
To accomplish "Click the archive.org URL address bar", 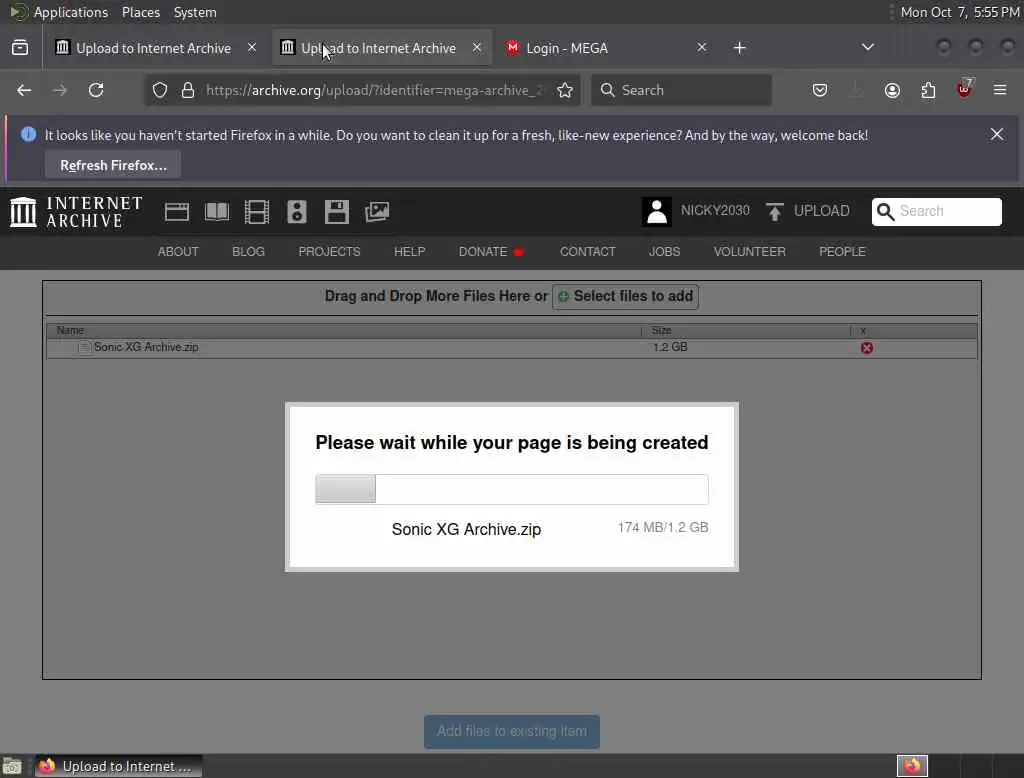I will (x=372, y=90).
